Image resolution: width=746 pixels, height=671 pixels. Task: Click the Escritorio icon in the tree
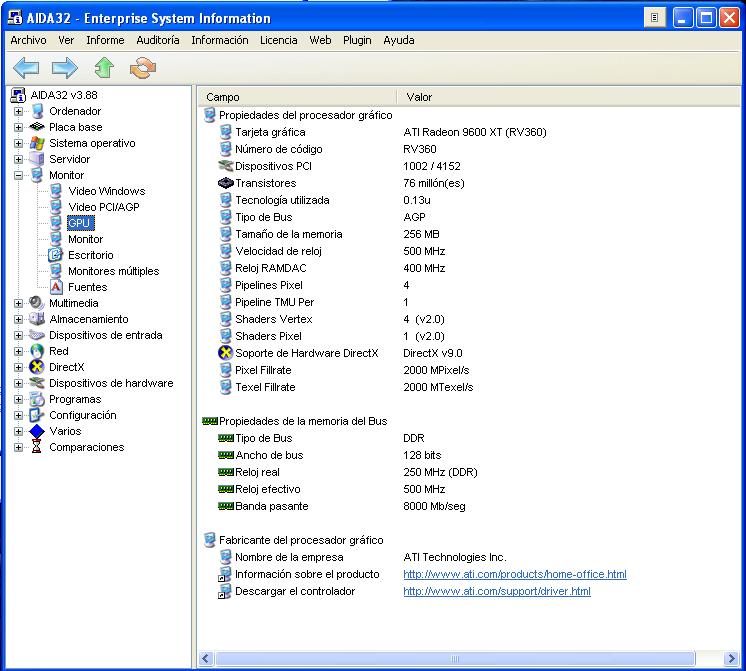click(56, 255)
